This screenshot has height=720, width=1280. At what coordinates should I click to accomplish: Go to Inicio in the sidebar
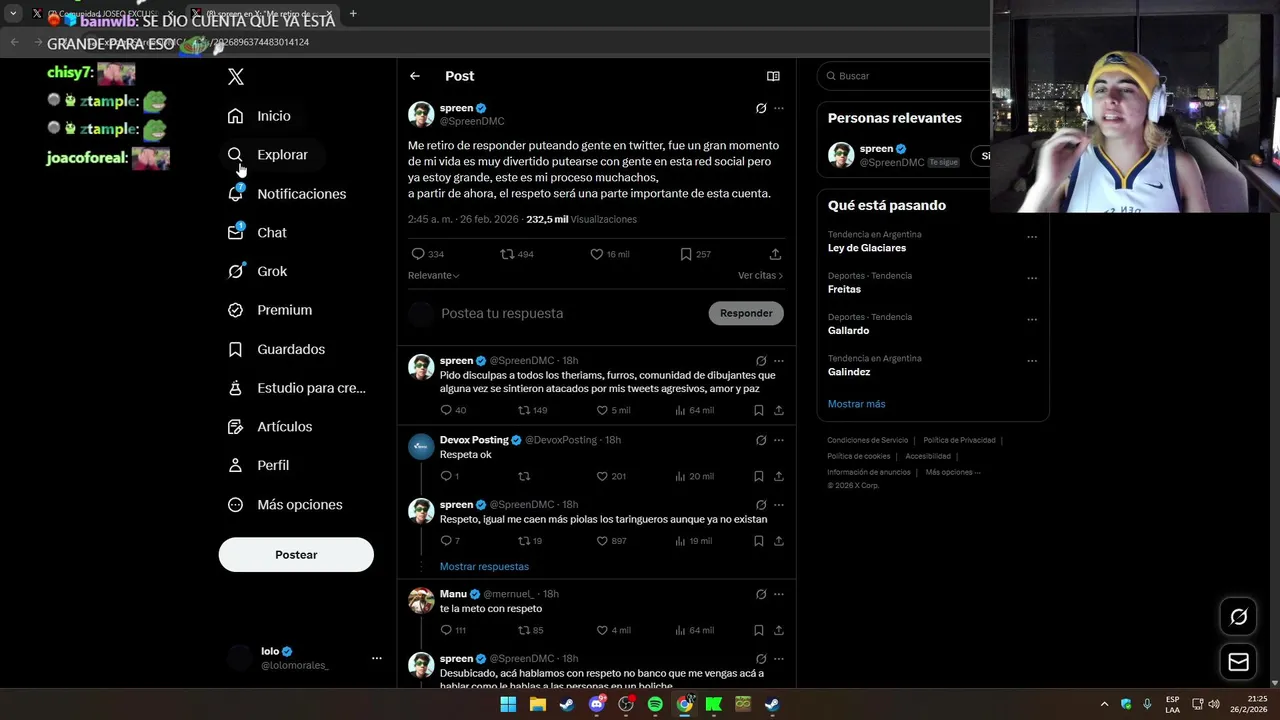(x=259, y=116)
